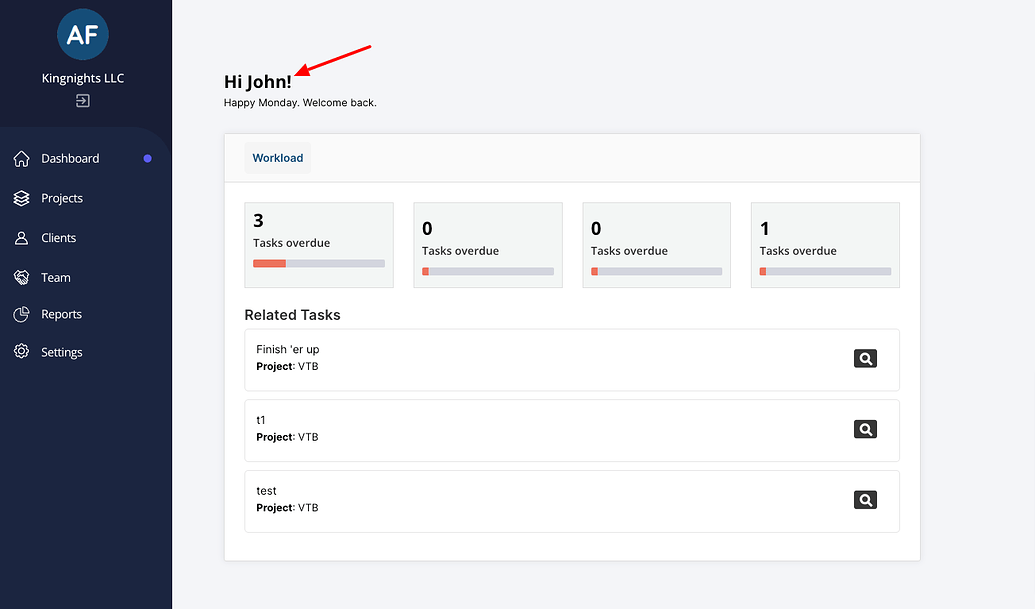1035x609 pixels.
Task: Click the Kingnights LLC company name
Action: [83, 78]
